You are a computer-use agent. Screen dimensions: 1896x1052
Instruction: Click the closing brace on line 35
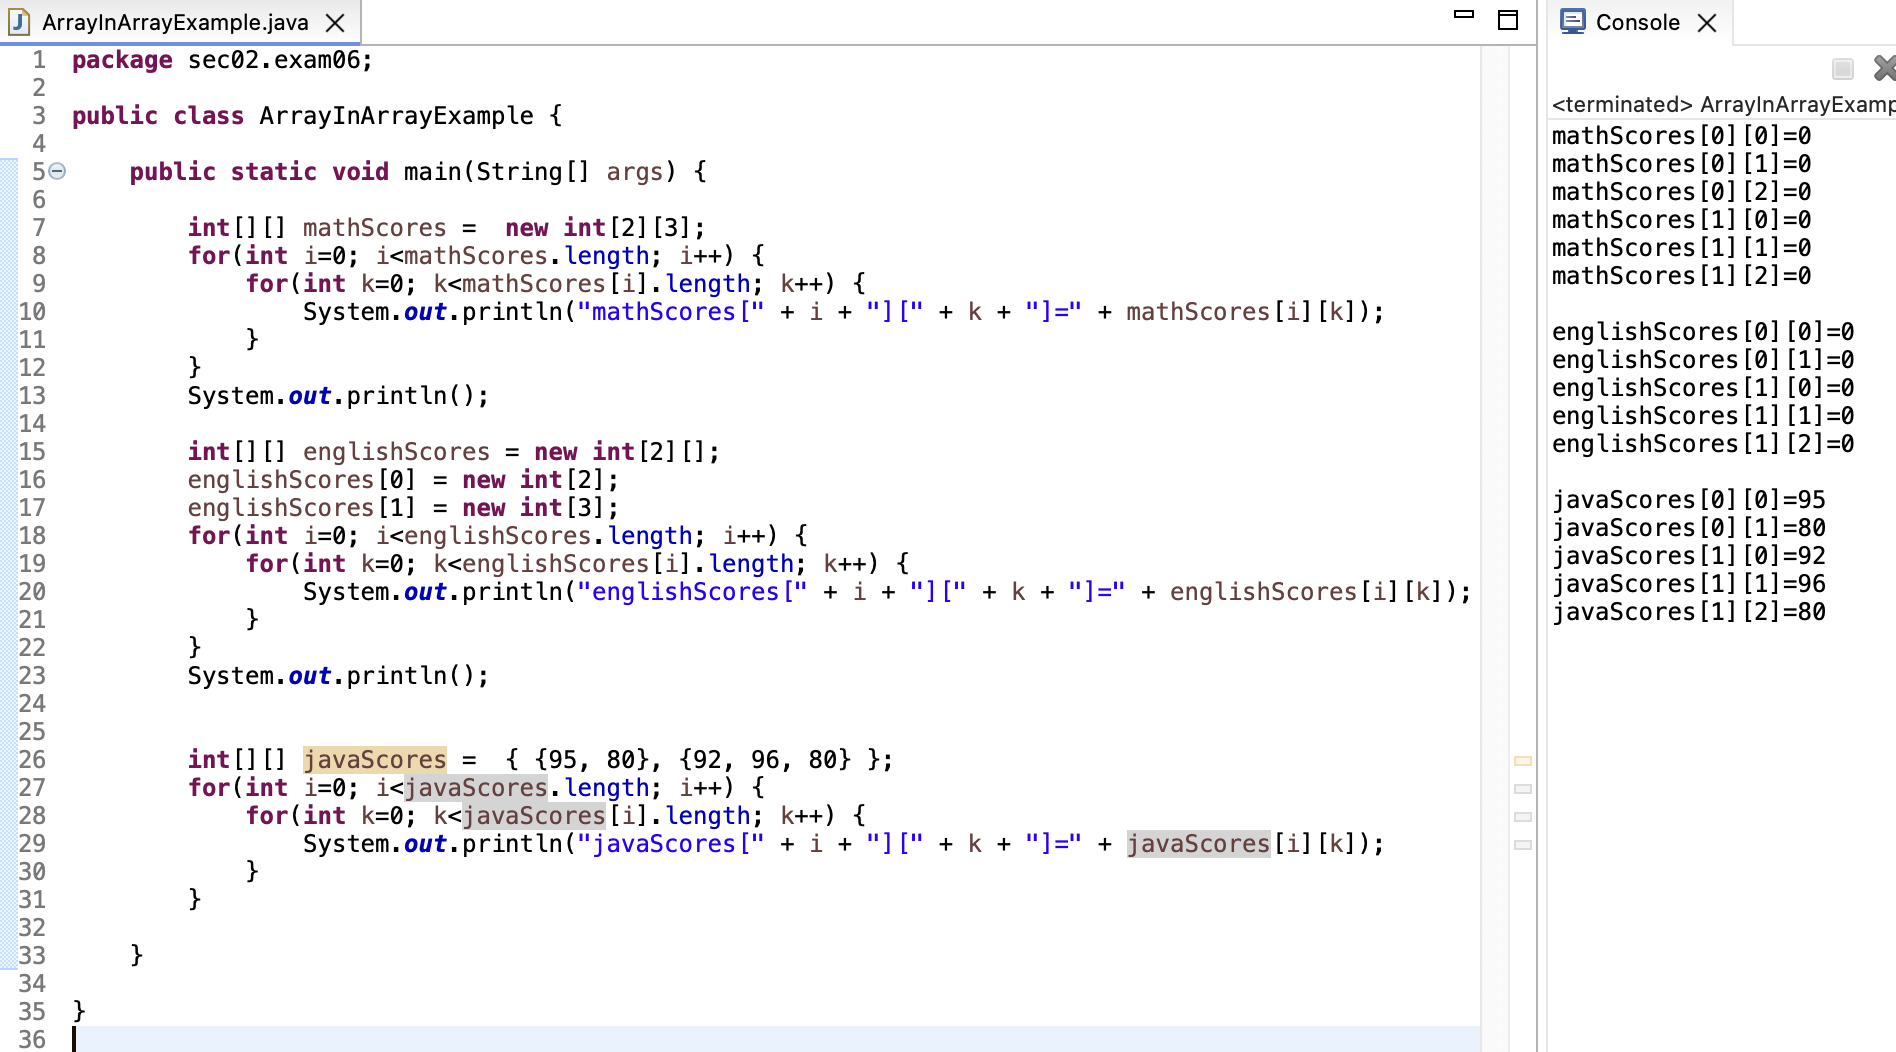pyautogui.click(x=79, y=1010)
